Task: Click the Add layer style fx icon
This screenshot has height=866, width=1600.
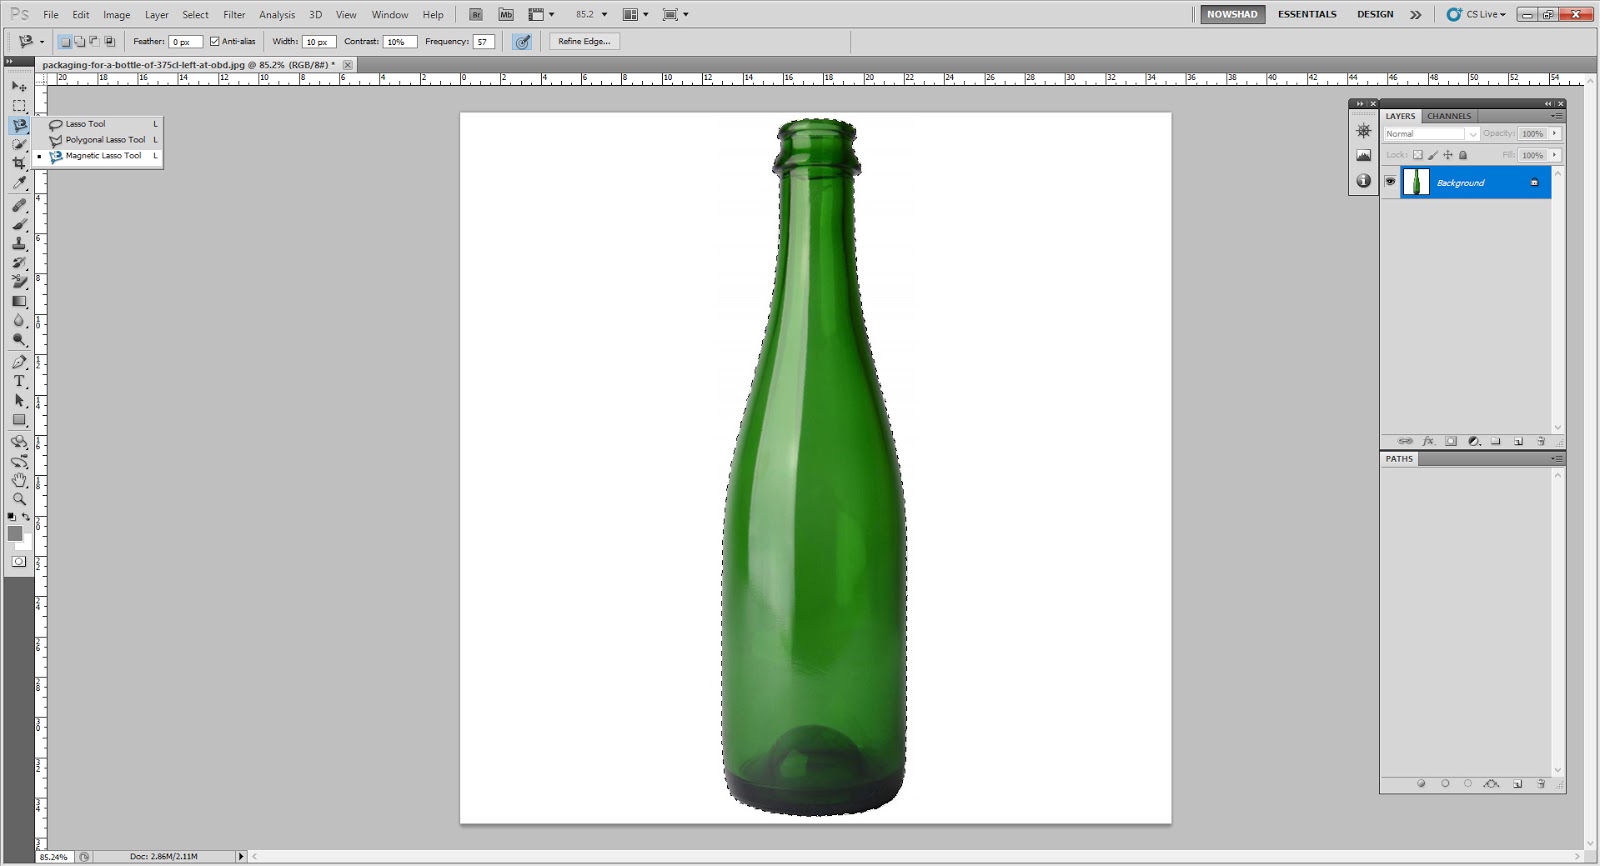Action: click(1428, 441)
